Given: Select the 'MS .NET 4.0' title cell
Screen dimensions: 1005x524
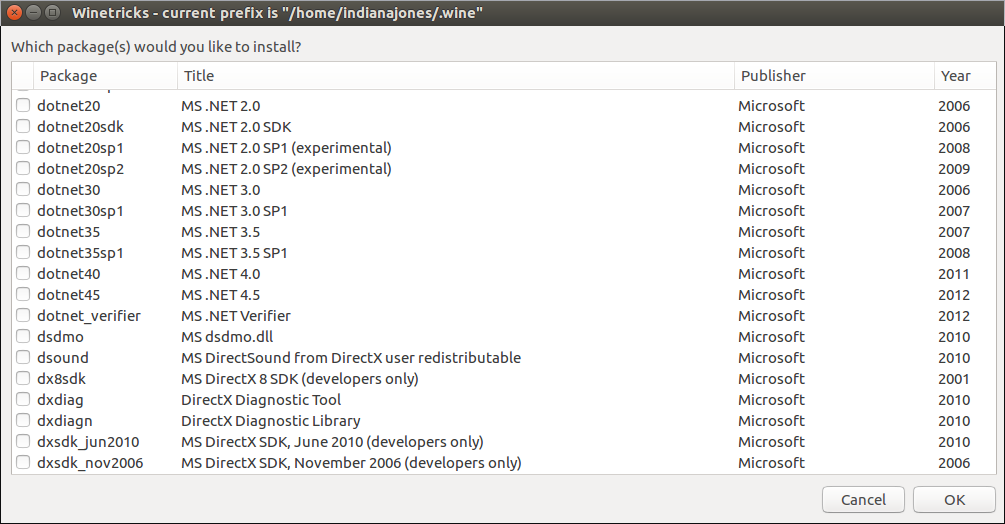Looking at the screenshot, I should pyautogui.click(x=220, y=274).
